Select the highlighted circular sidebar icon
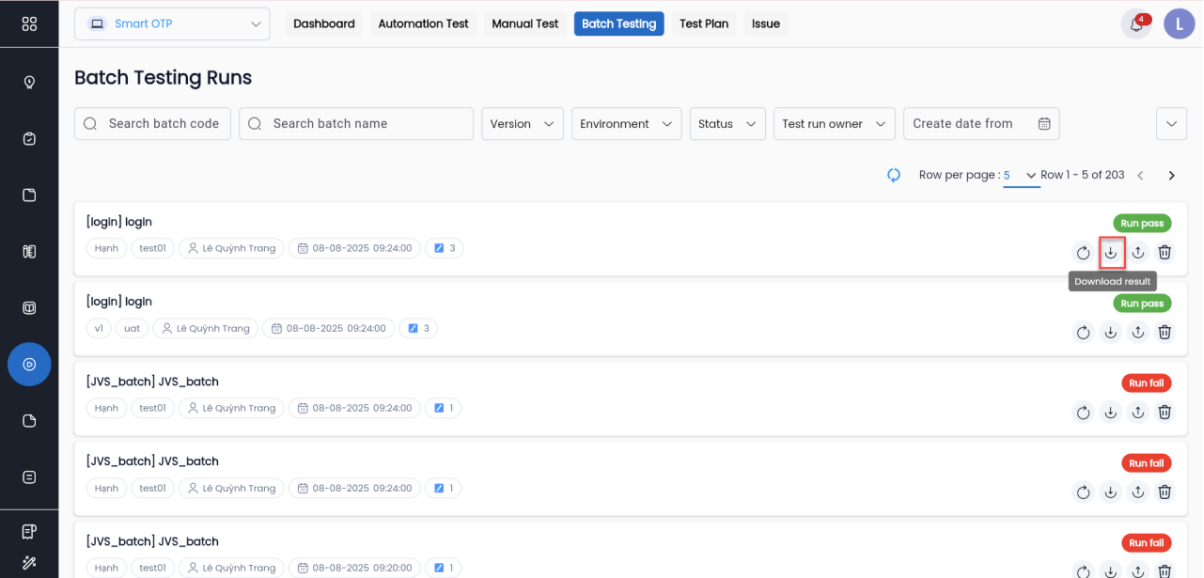1204x578 pixels. tap(29, 364)
